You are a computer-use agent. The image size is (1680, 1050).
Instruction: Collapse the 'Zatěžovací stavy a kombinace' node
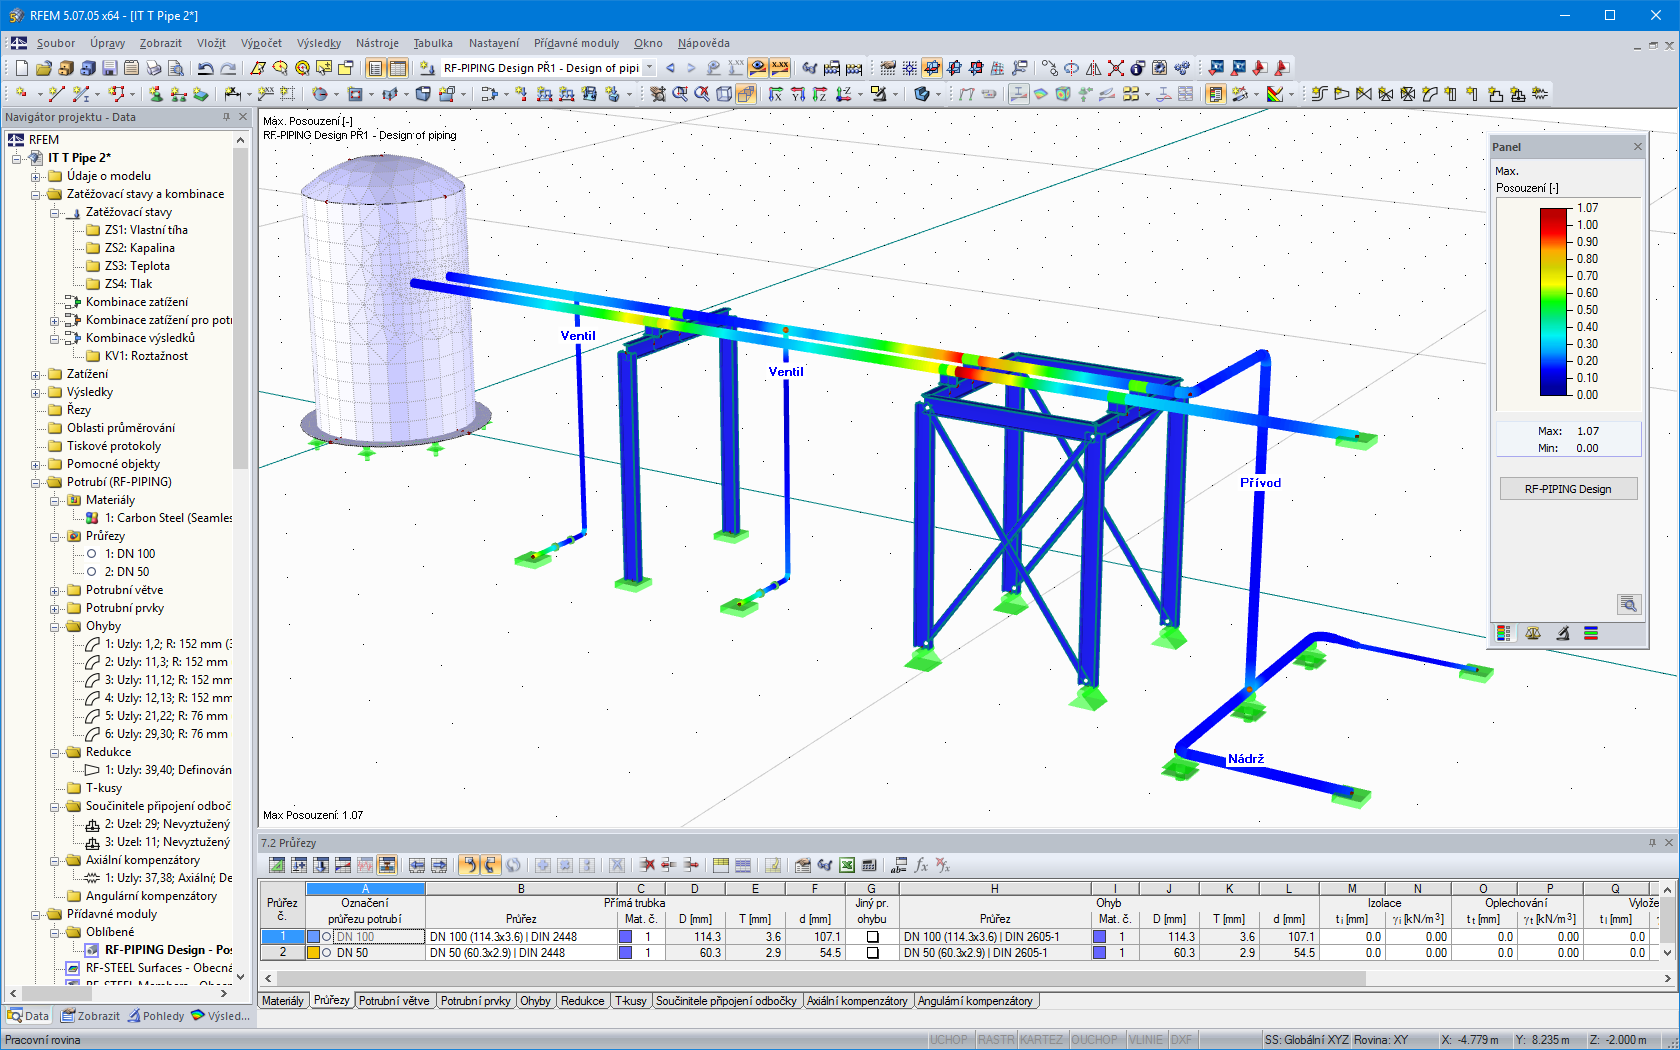(36, 194)
